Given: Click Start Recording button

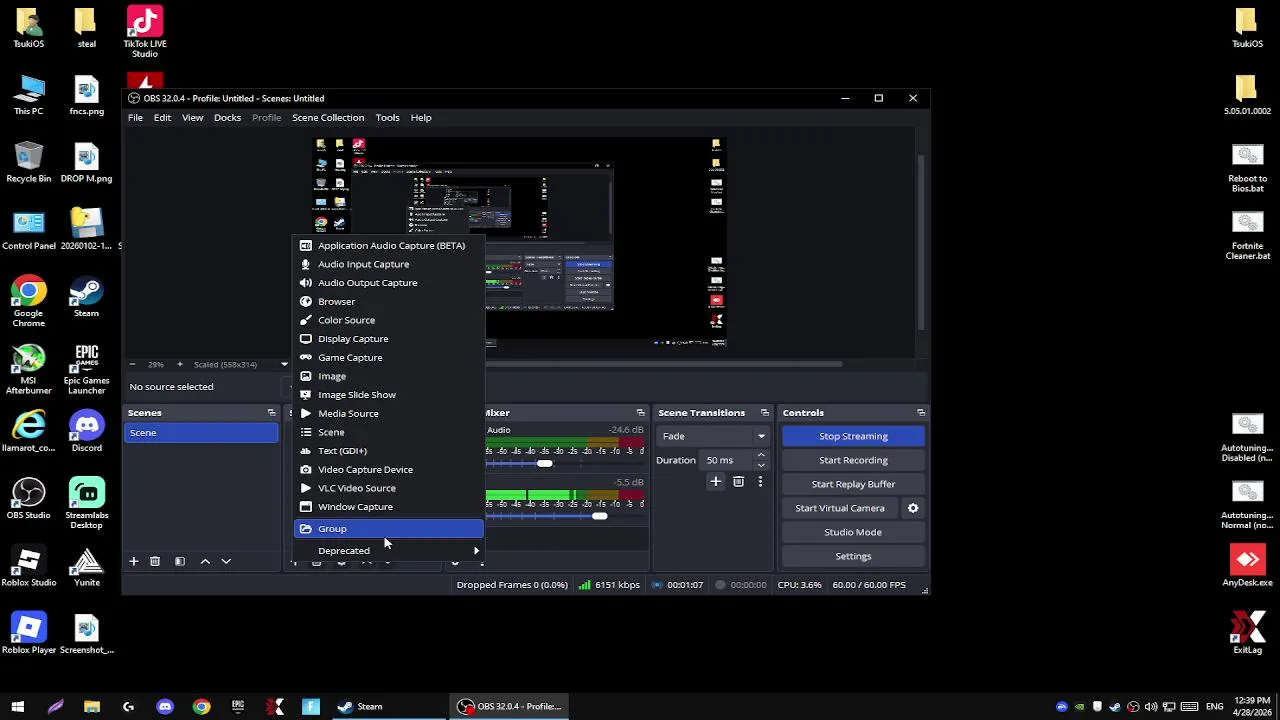Looking at the screenshot, I should (853, 460).
